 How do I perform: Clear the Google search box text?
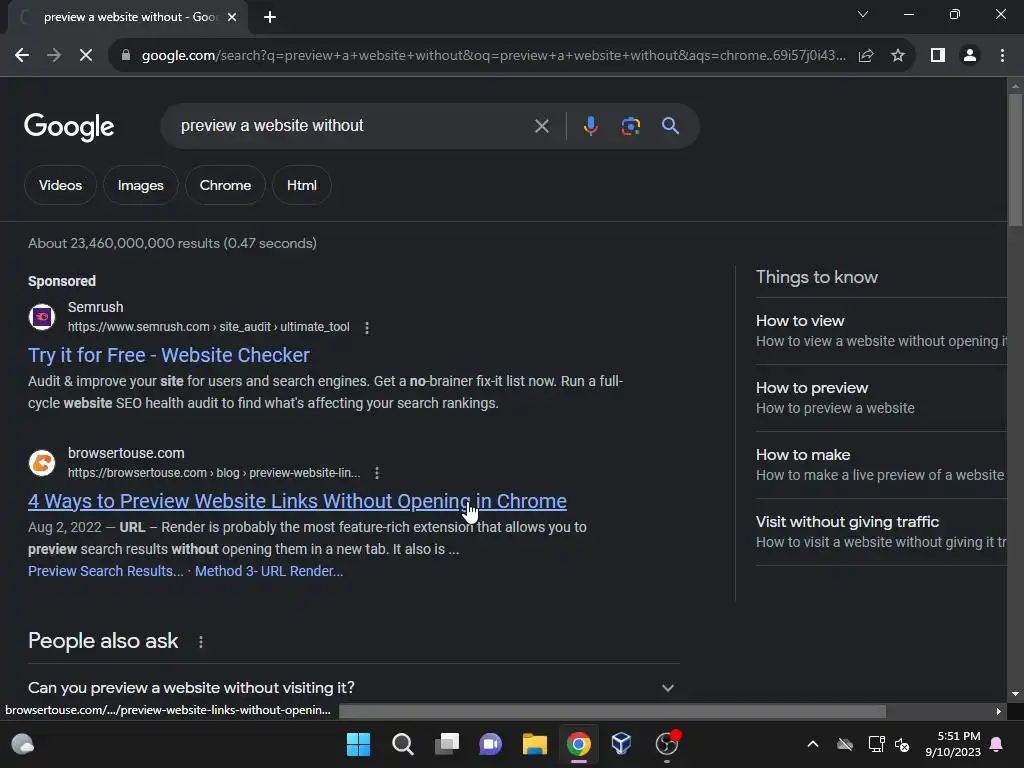click(x=541, y=126)
